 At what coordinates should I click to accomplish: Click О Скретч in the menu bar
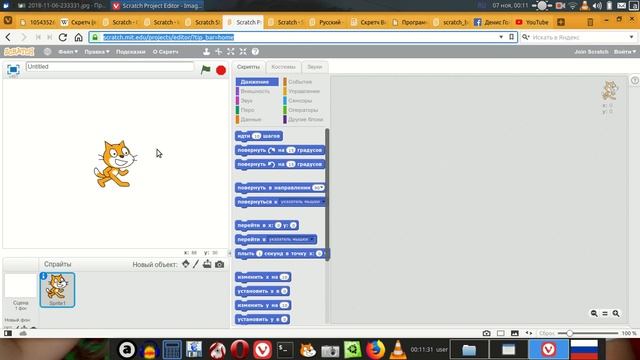[165, 51]
